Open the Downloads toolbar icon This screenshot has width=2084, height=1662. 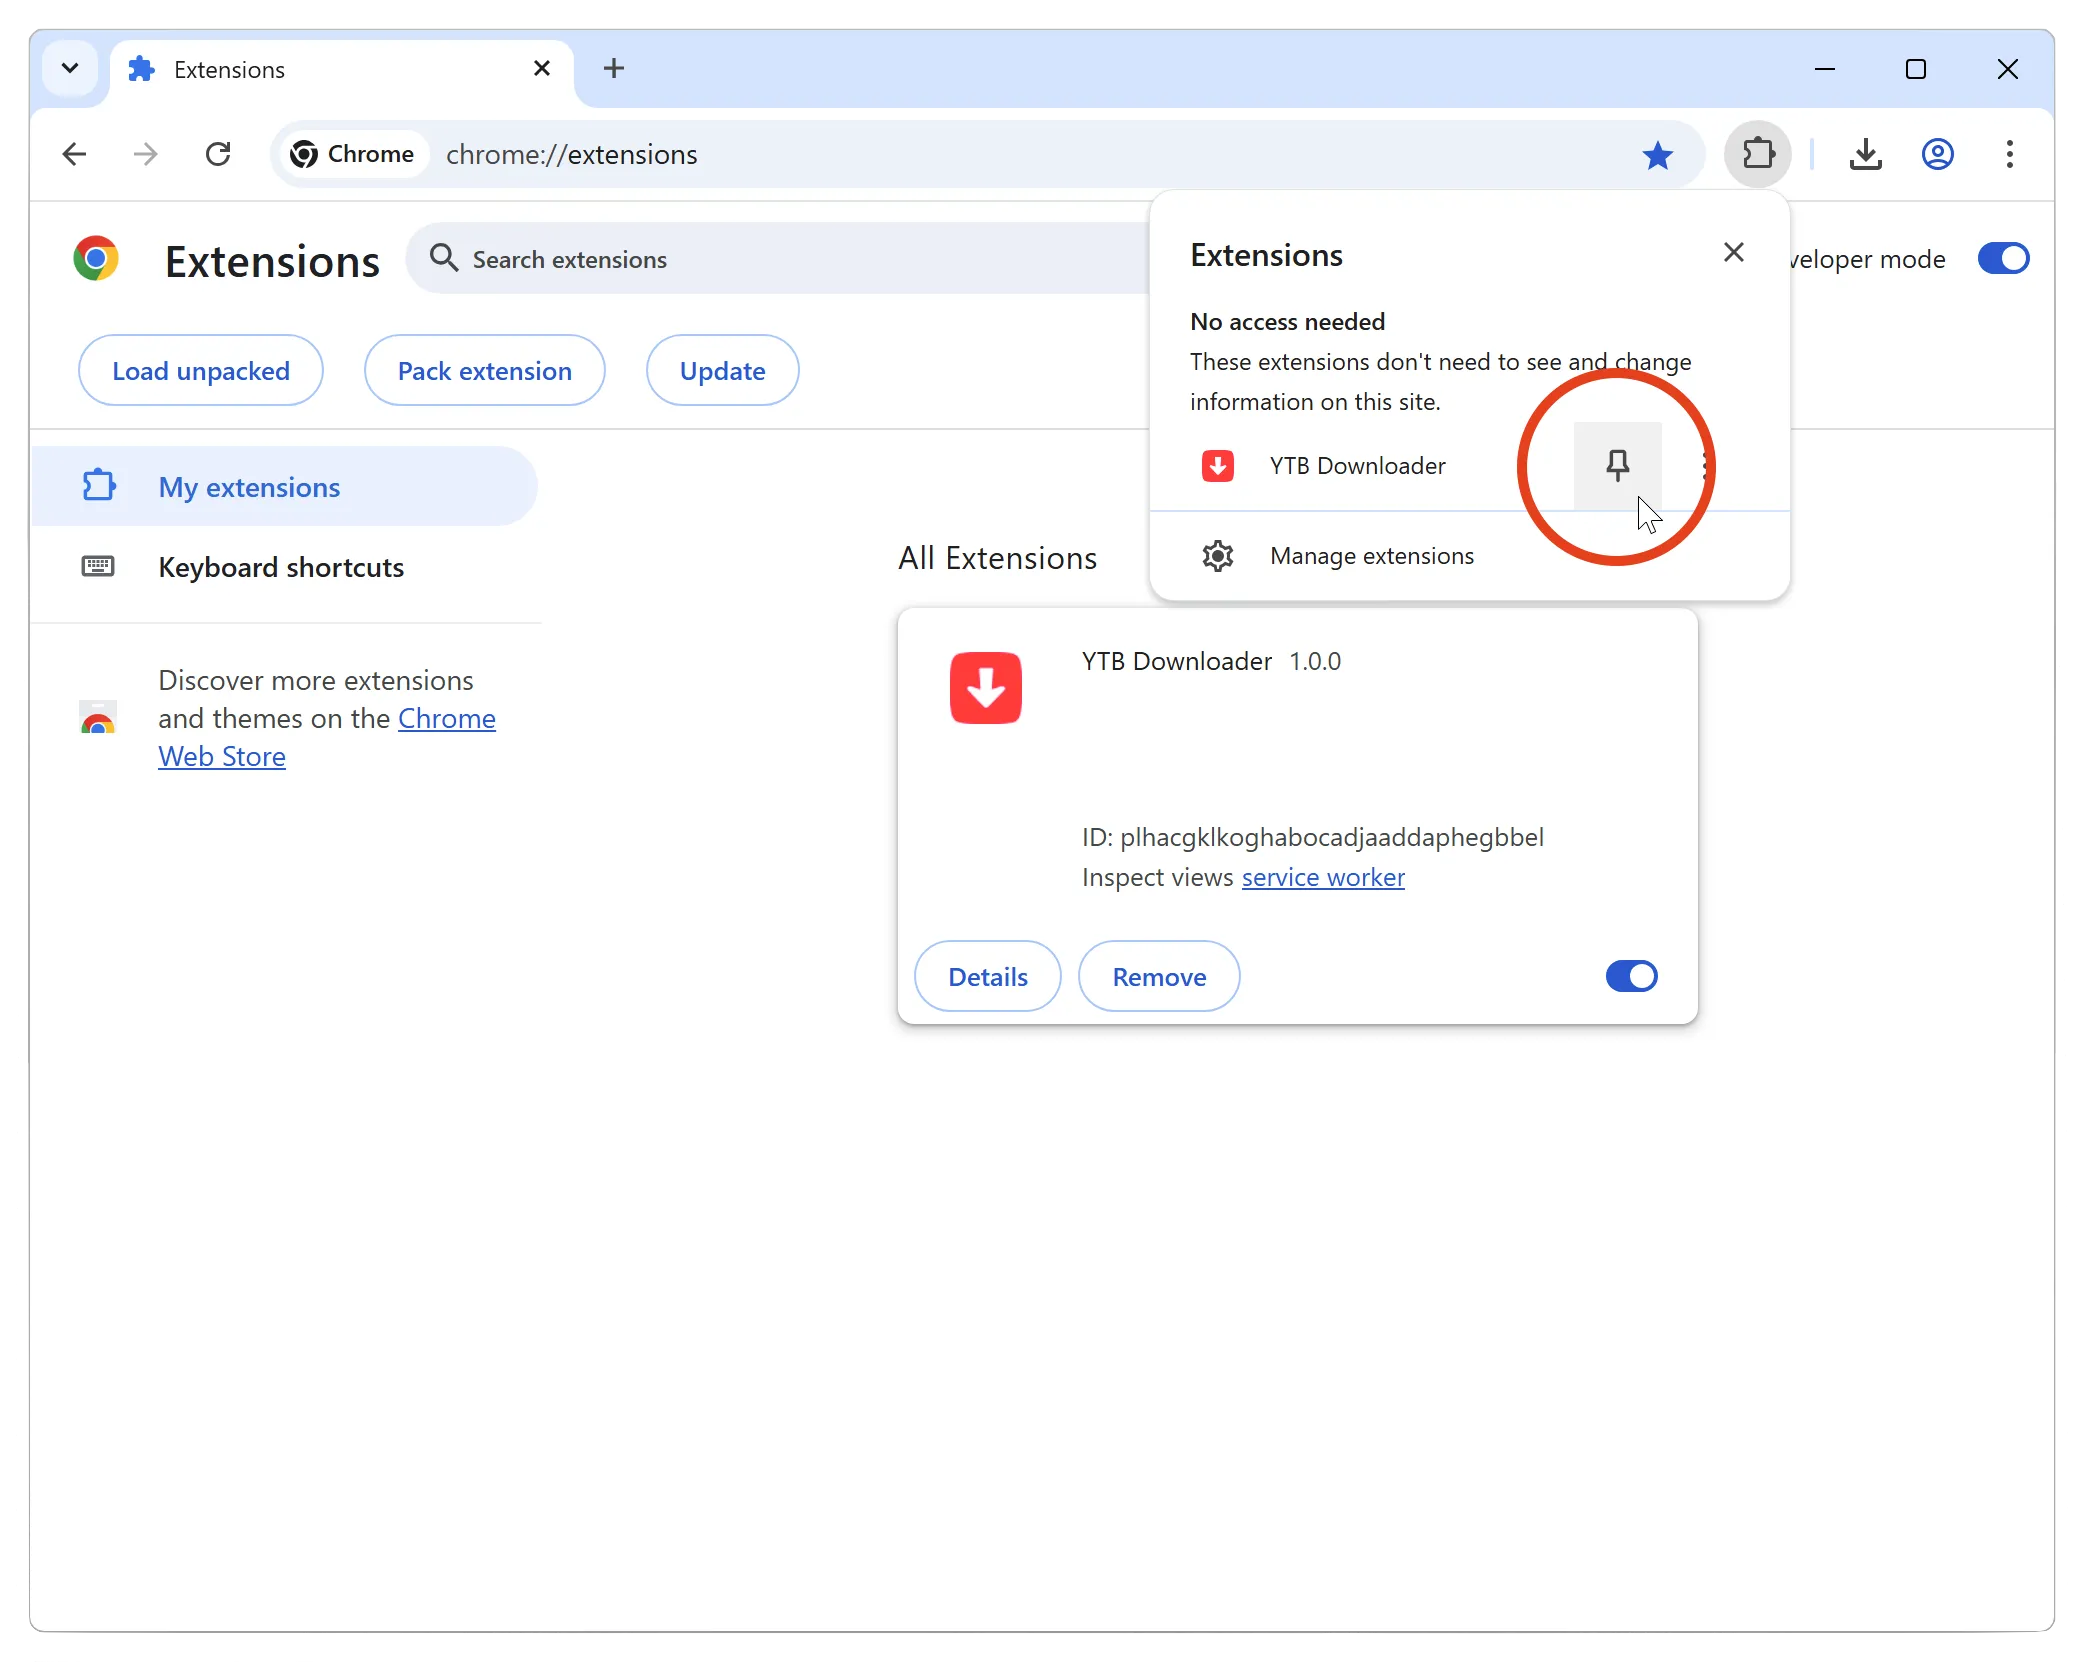point(1865,154)
